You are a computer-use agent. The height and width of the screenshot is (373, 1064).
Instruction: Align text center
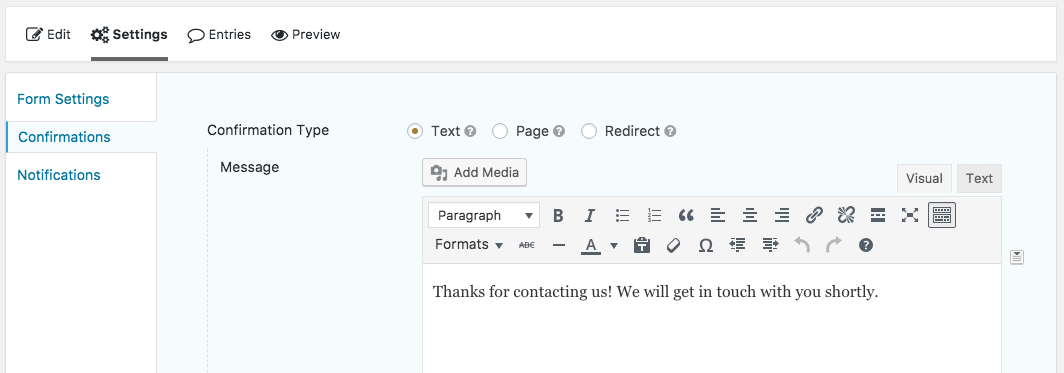click(x=750, y=216)
